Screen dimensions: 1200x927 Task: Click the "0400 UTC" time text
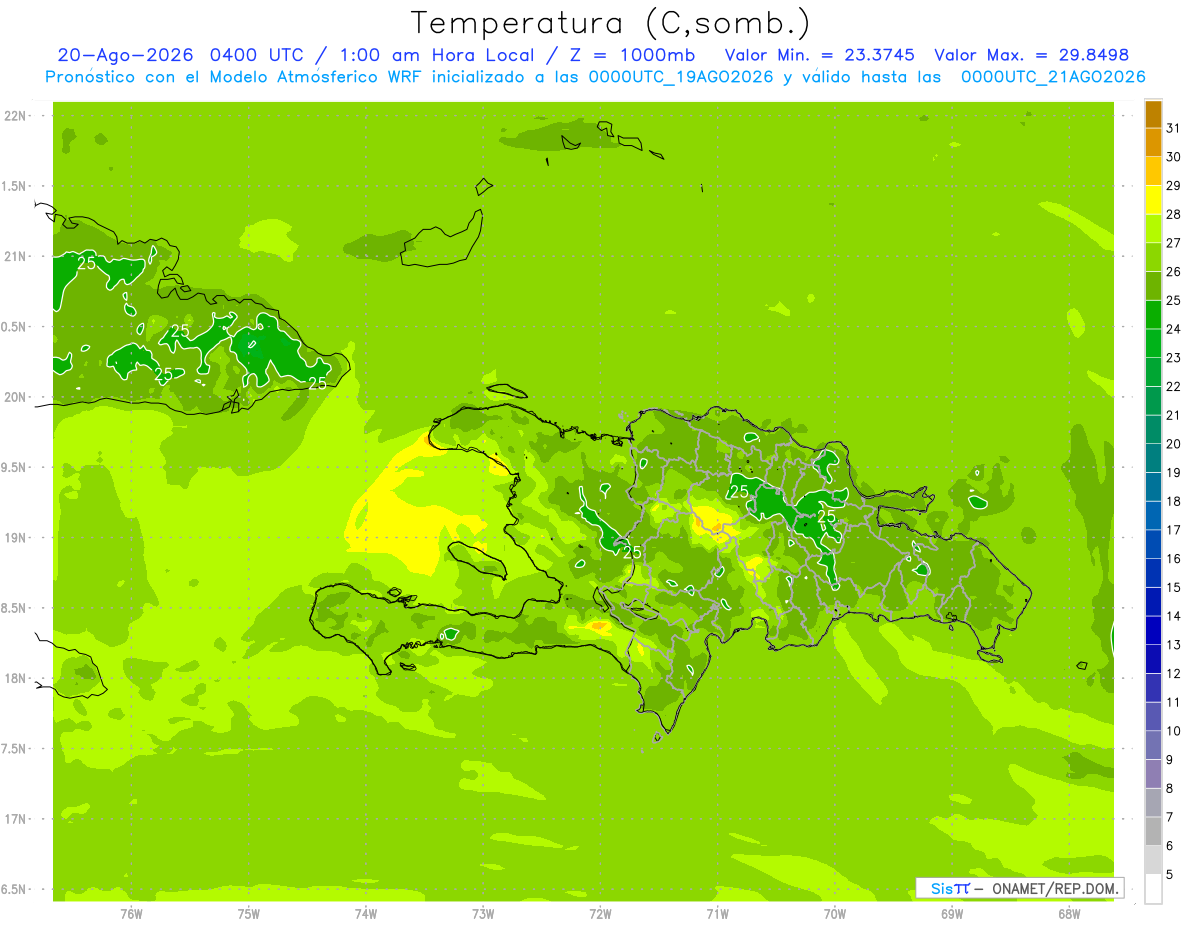[257, 55]
